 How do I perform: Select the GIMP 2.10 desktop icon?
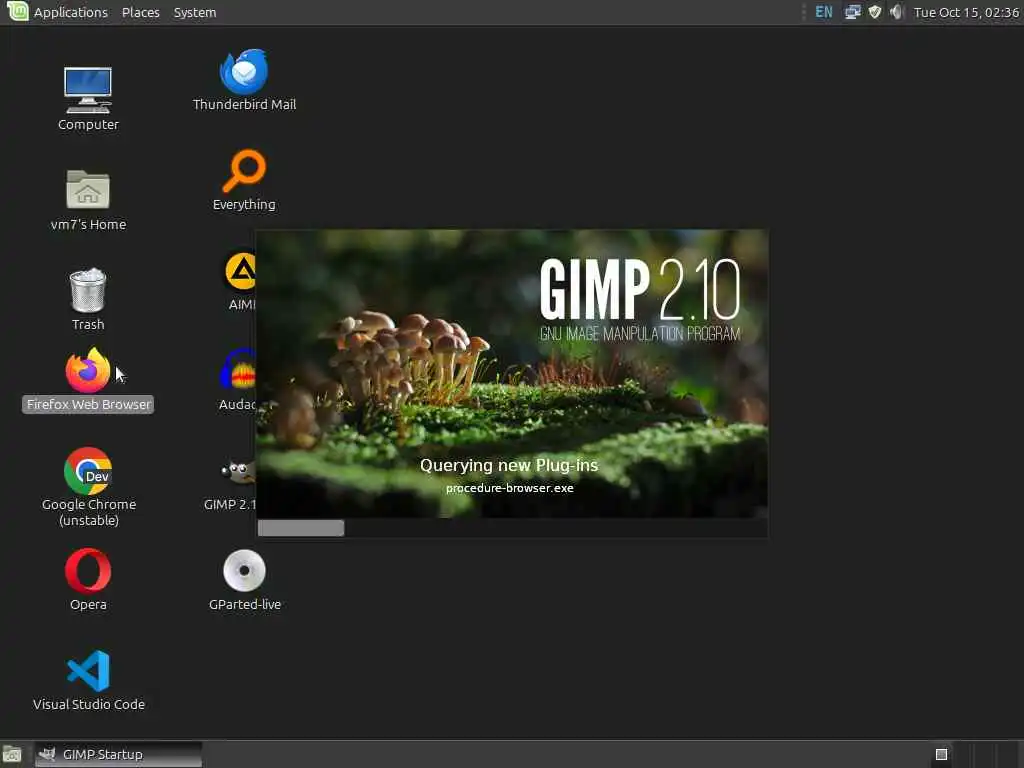pyautogui.click(x=238, y=471)
